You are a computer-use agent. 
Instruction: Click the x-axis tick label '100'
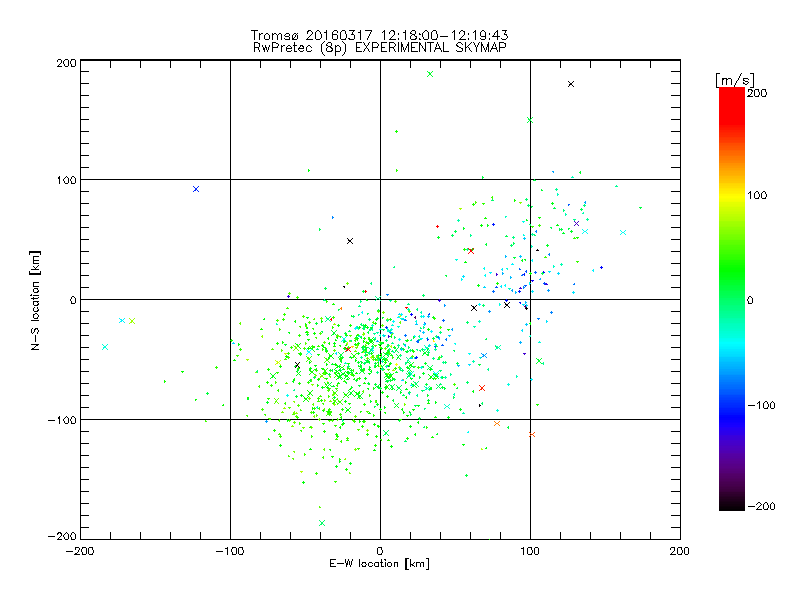tap(530, 551)
